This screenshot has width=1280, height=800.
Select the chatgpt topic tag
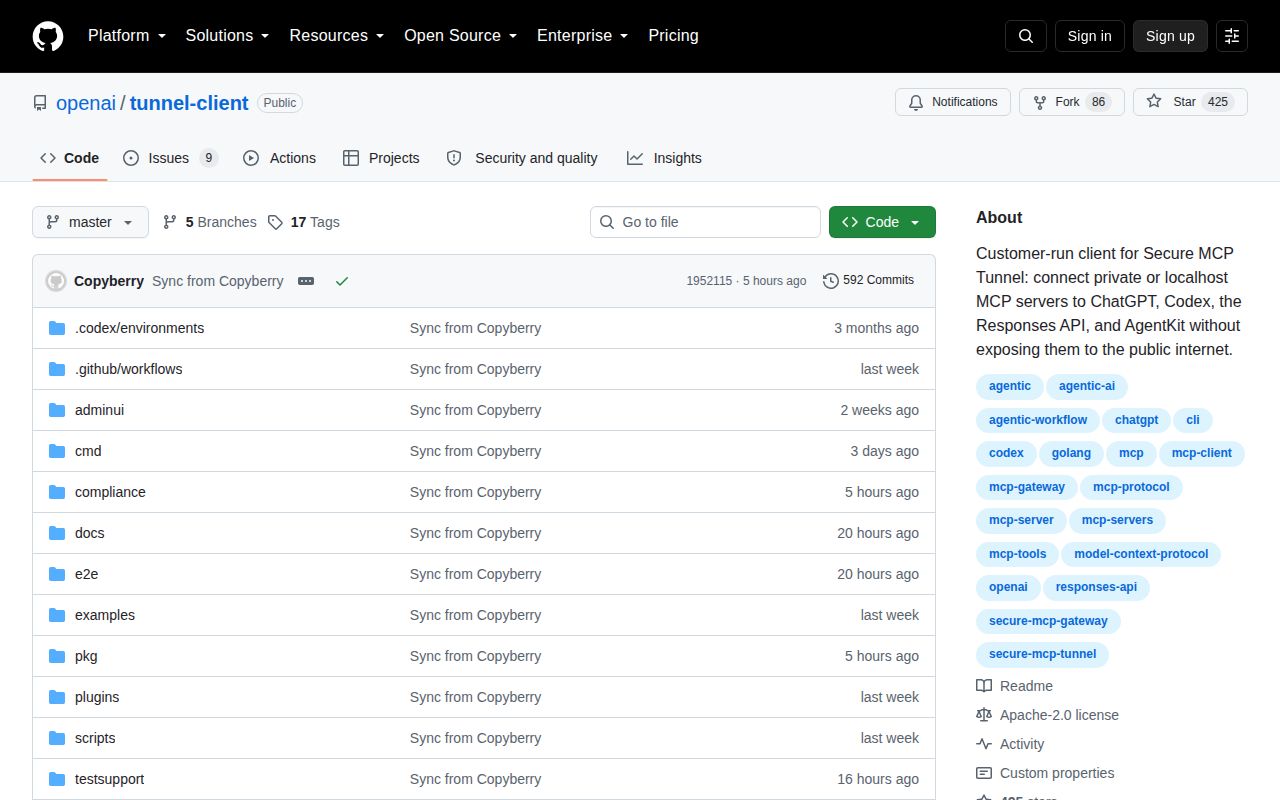click(x=1137, y=420)
